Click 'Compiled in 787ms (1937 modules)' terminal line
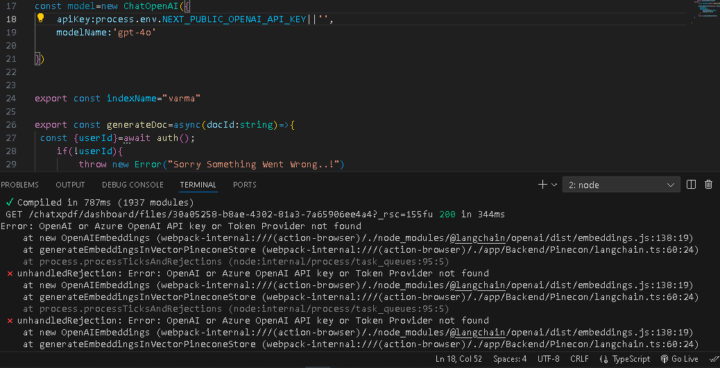 [x=106, y=203]
